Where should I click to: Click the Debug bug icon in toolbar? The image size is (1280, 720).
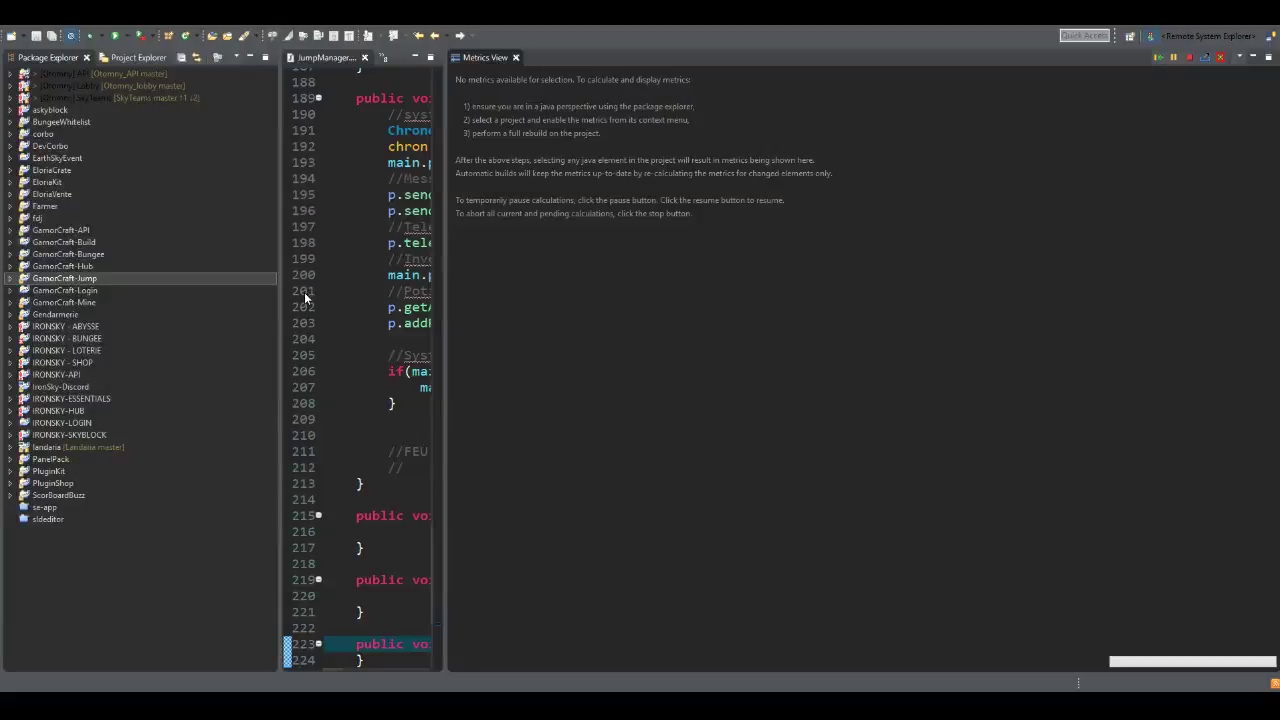[89, 36]
